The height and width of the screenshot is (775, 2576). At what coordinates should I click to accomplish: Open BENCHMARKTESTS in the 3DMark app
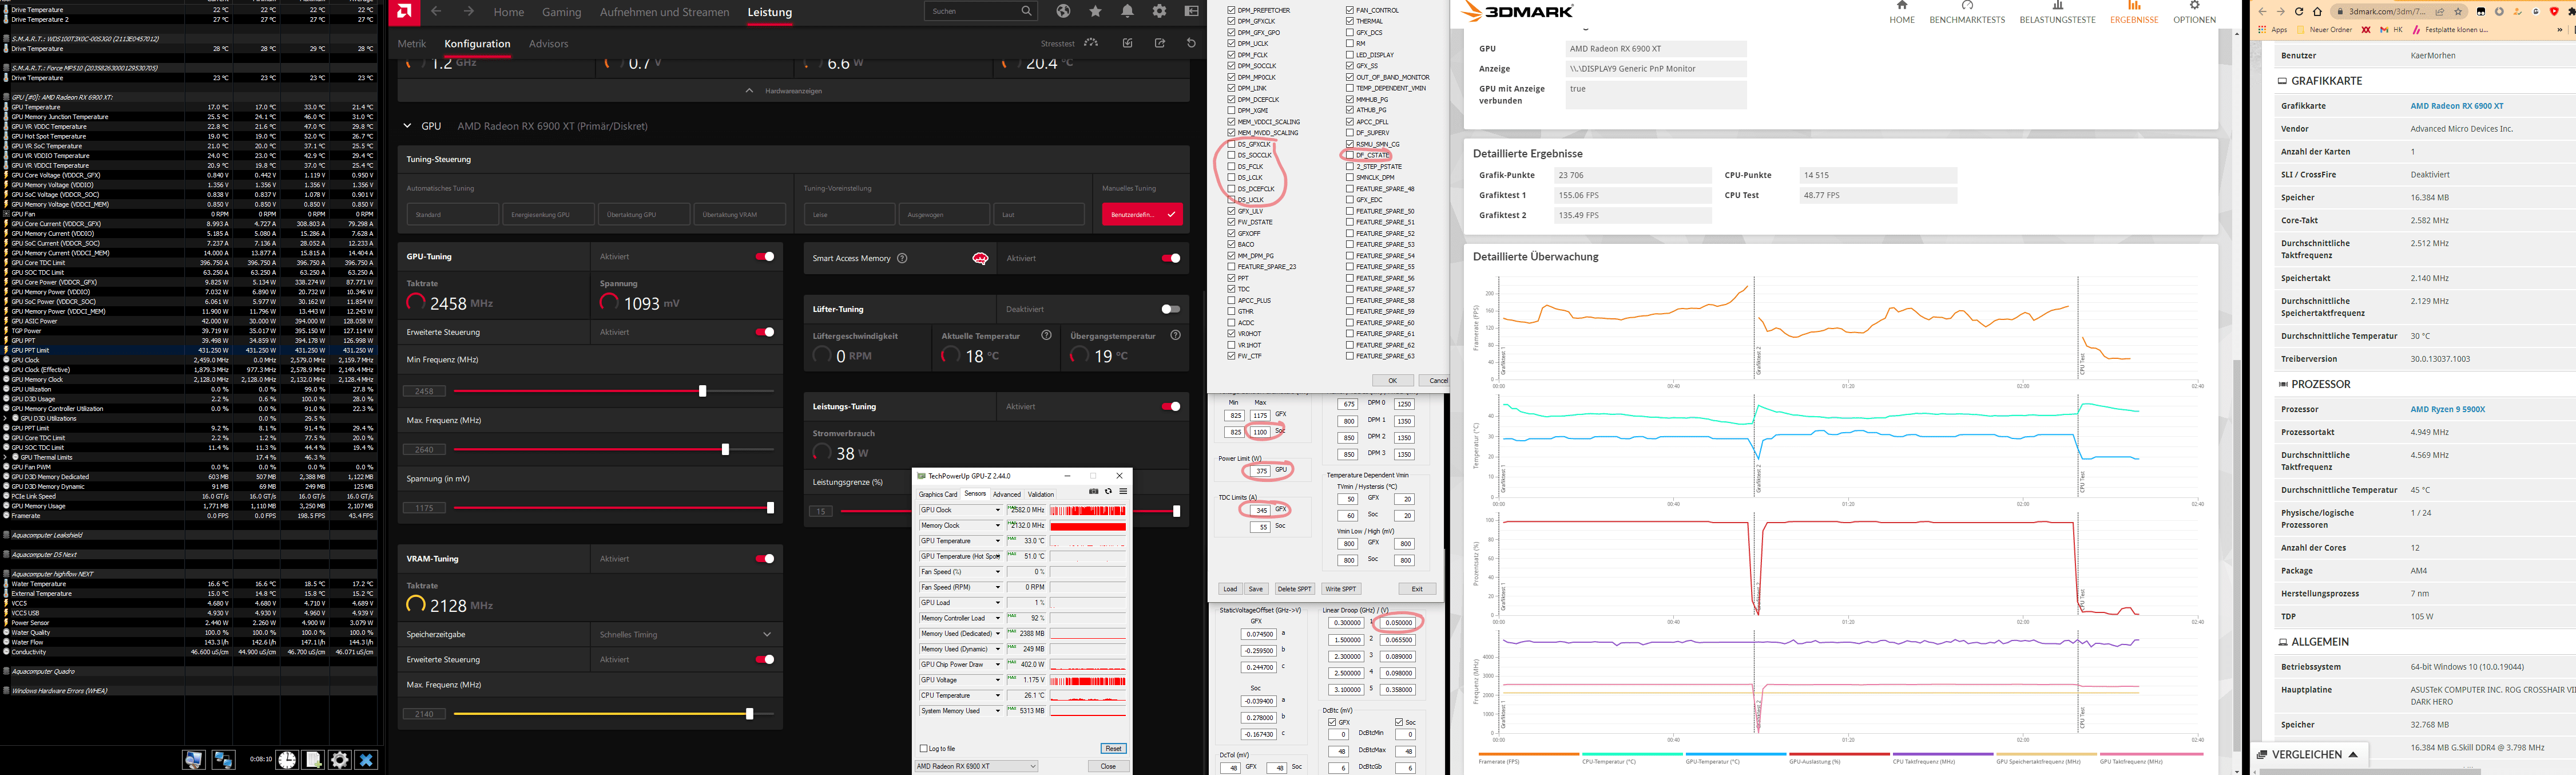1967,13
